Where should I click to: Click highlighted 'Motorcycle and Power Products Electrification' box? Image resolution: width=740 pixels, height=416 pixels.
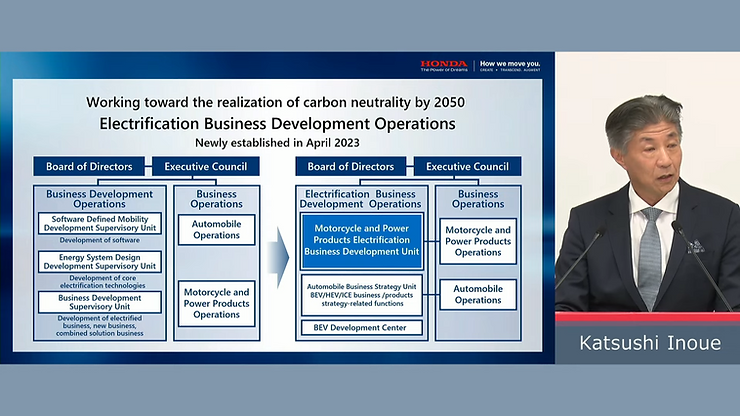click(362, 241)
